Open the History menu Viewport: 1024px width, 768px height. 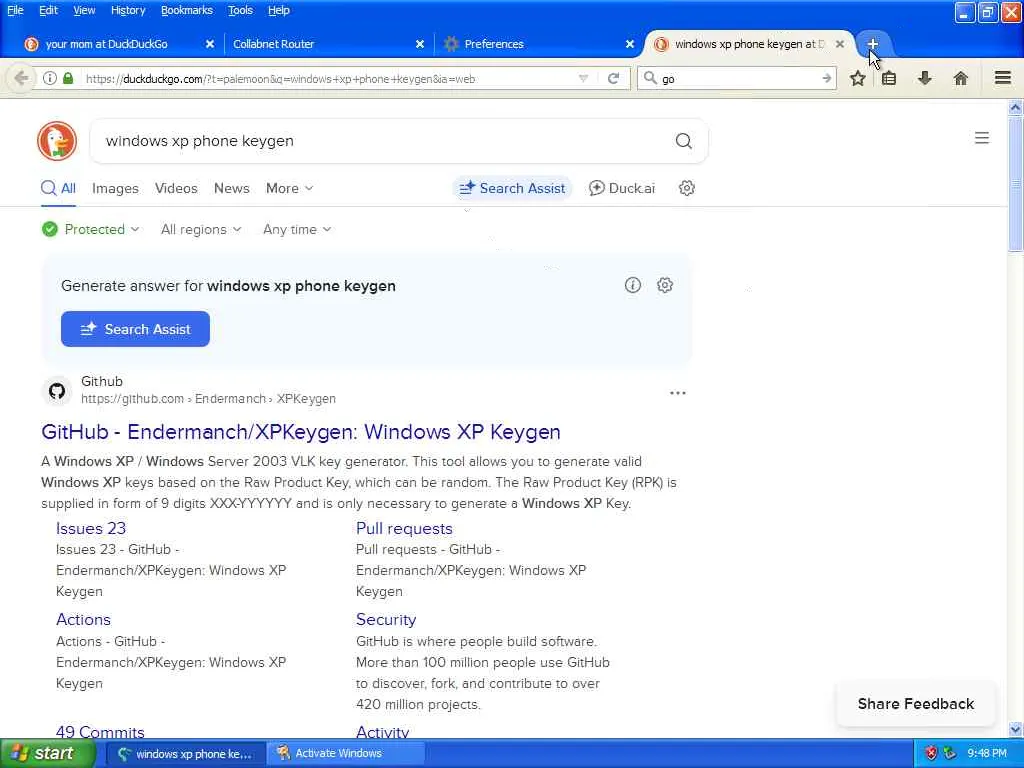click(x=127, y=10)
